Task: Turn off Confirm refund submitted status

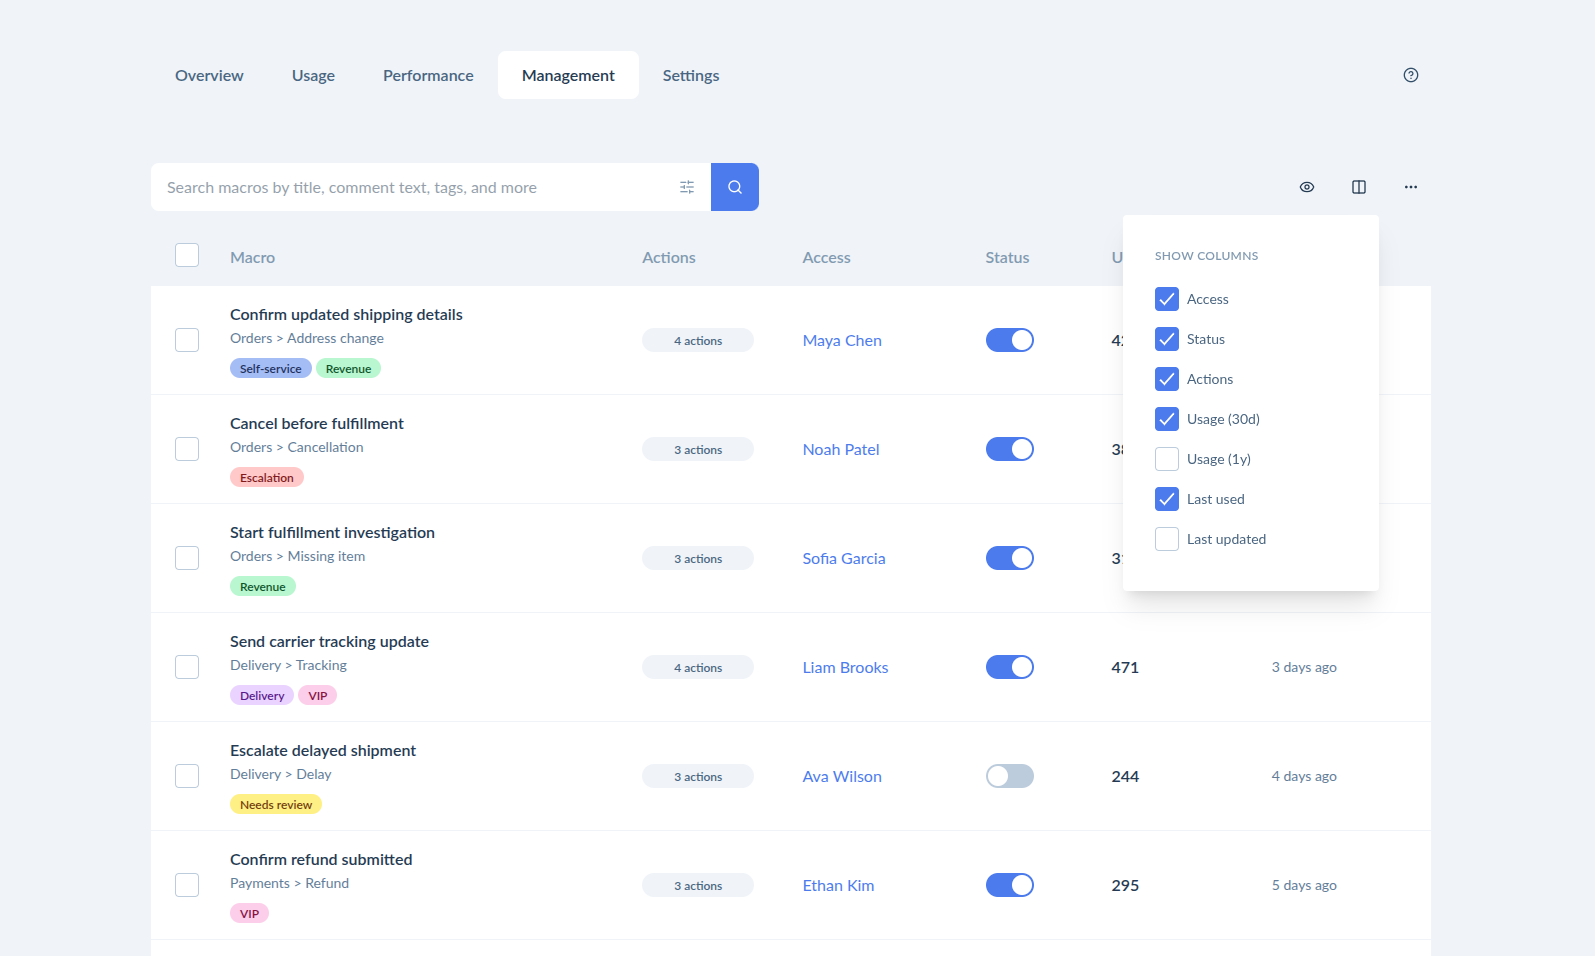Action: pos(1010,885)
